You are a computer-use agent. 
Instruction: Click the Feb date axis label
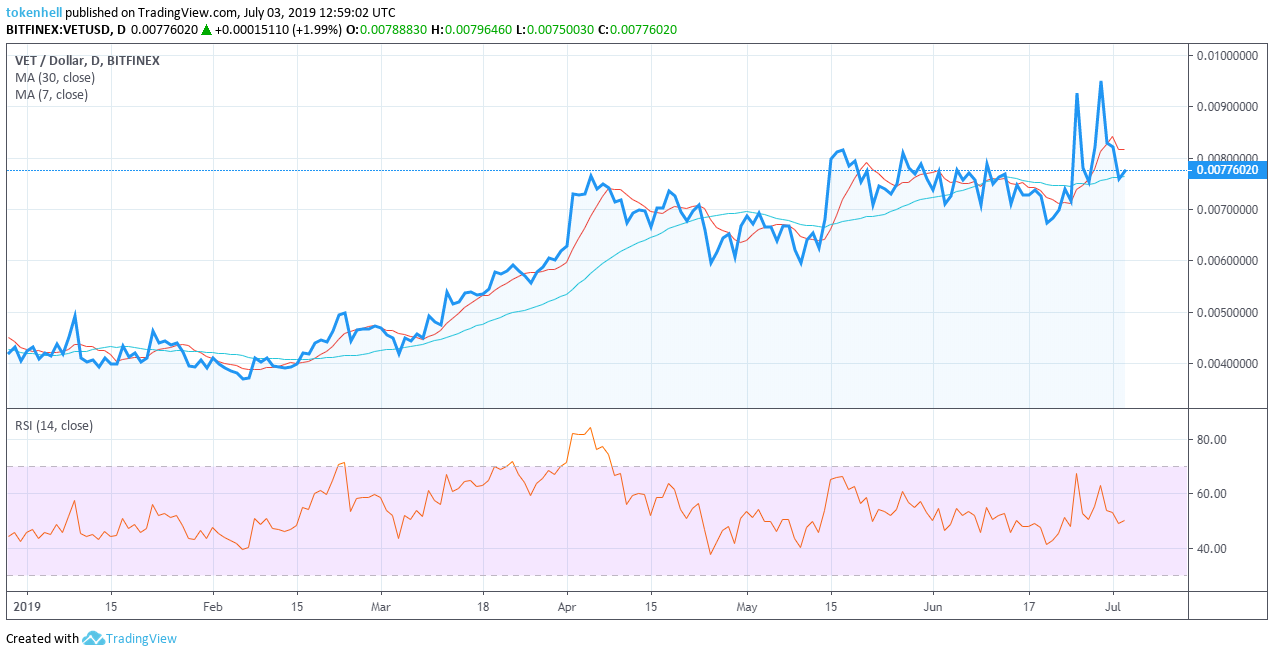[x=212, y=606]
